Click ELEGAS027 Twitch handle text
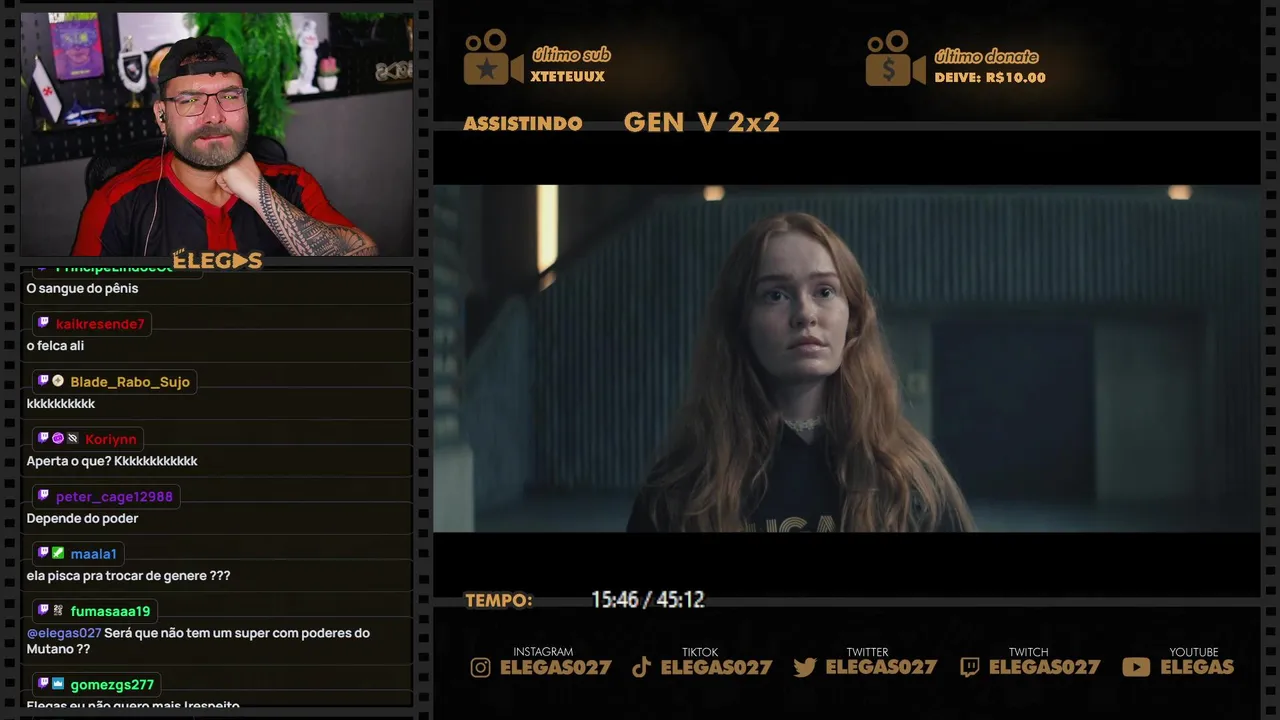Viewport: 1280px width, 720px height. (x=1044, y=667)
